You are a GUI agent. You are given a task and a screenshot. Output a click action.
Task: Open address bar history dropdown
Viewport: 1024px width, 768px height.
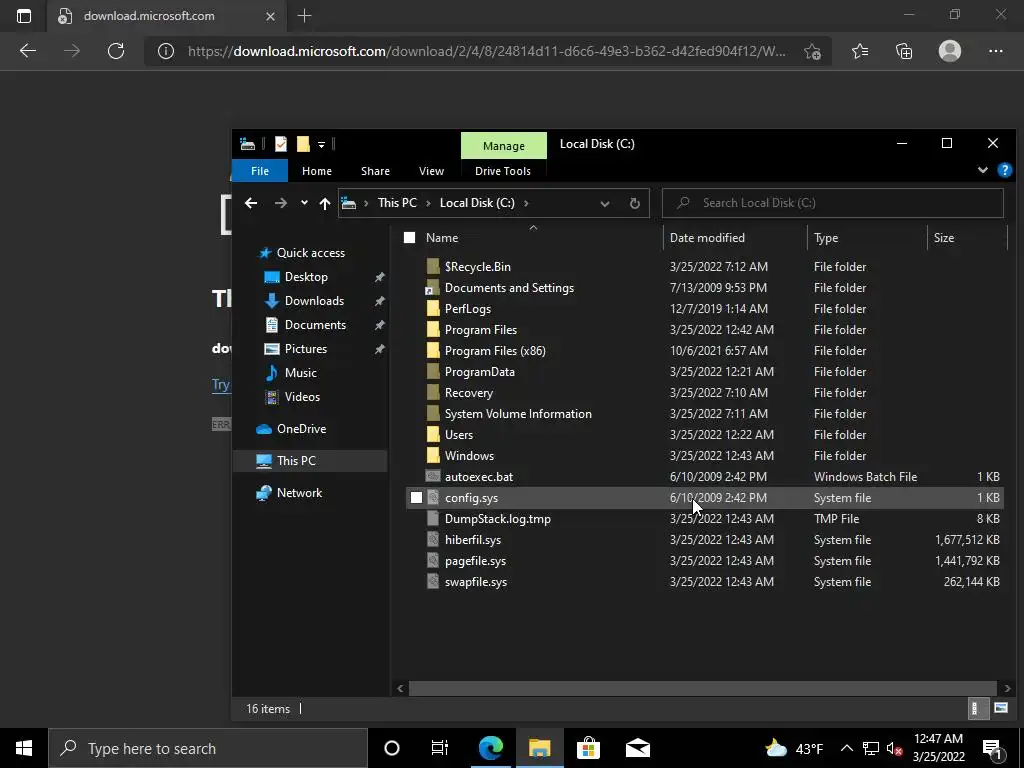coord(605,203)
